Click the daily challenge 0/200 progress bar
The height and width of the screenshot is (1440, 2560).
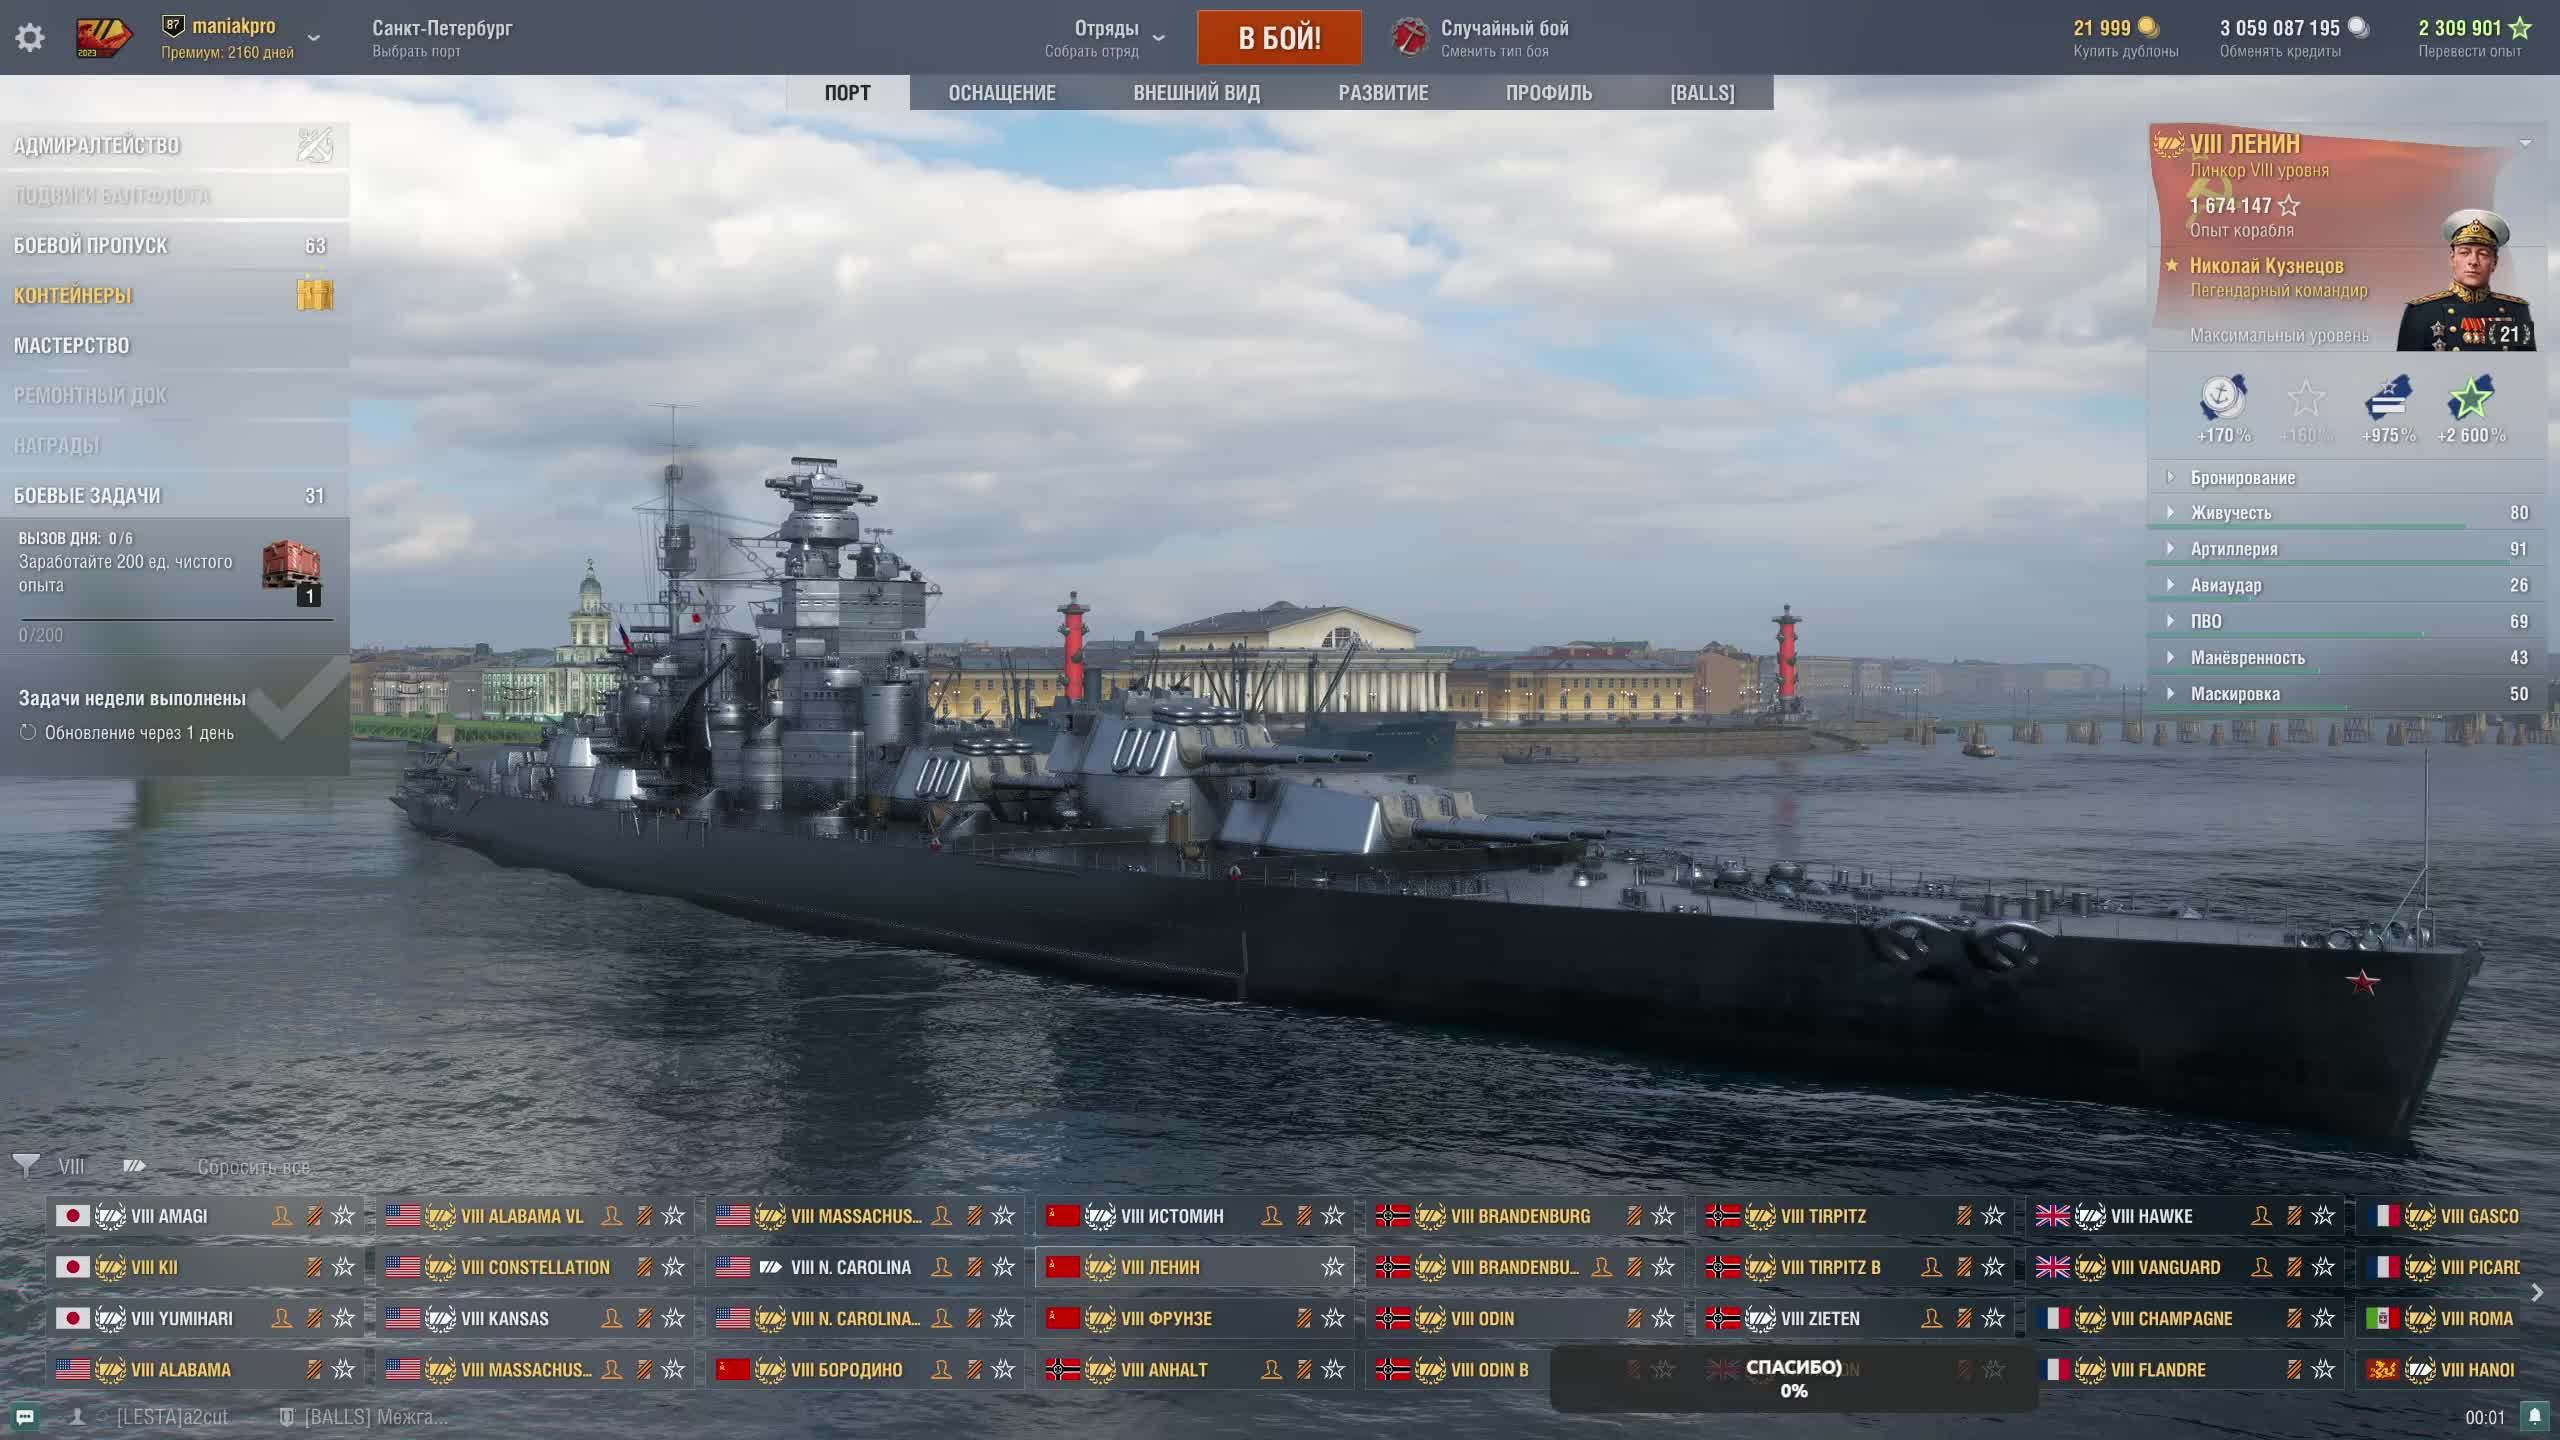pyautogui.click(x=175, y=620)
